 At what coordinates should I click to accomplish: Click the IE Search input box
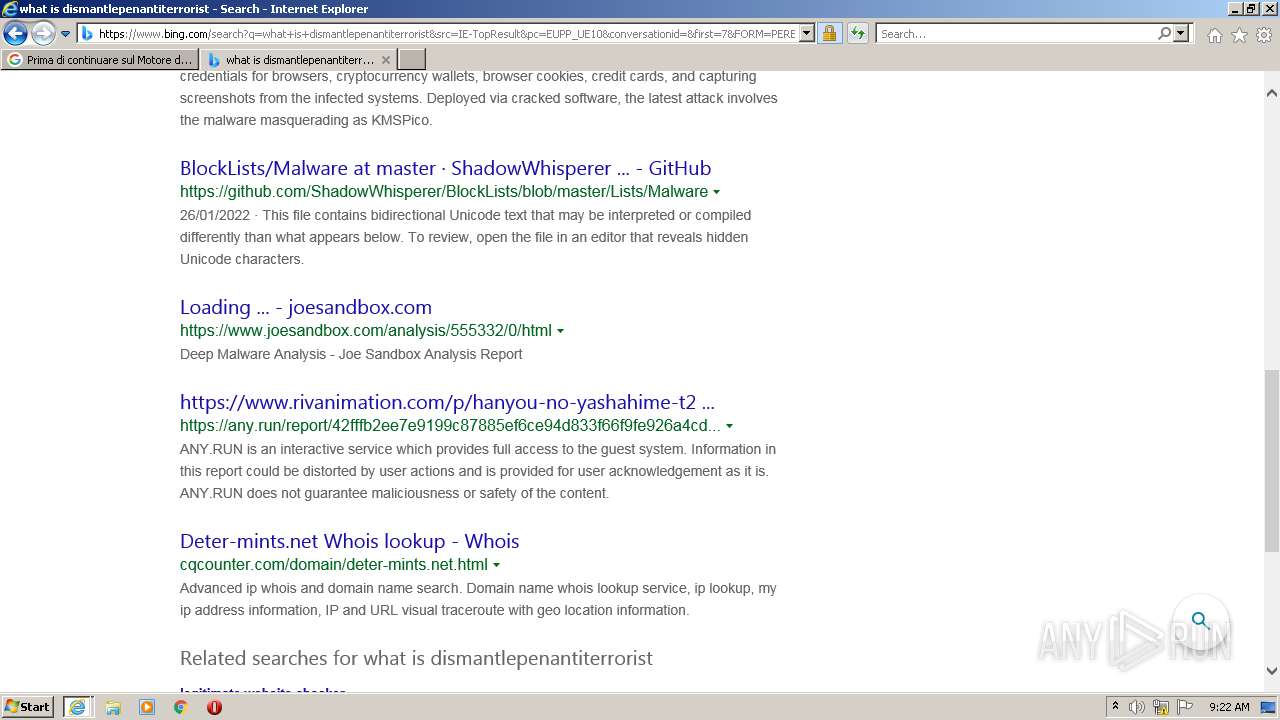coord(1015,34)
